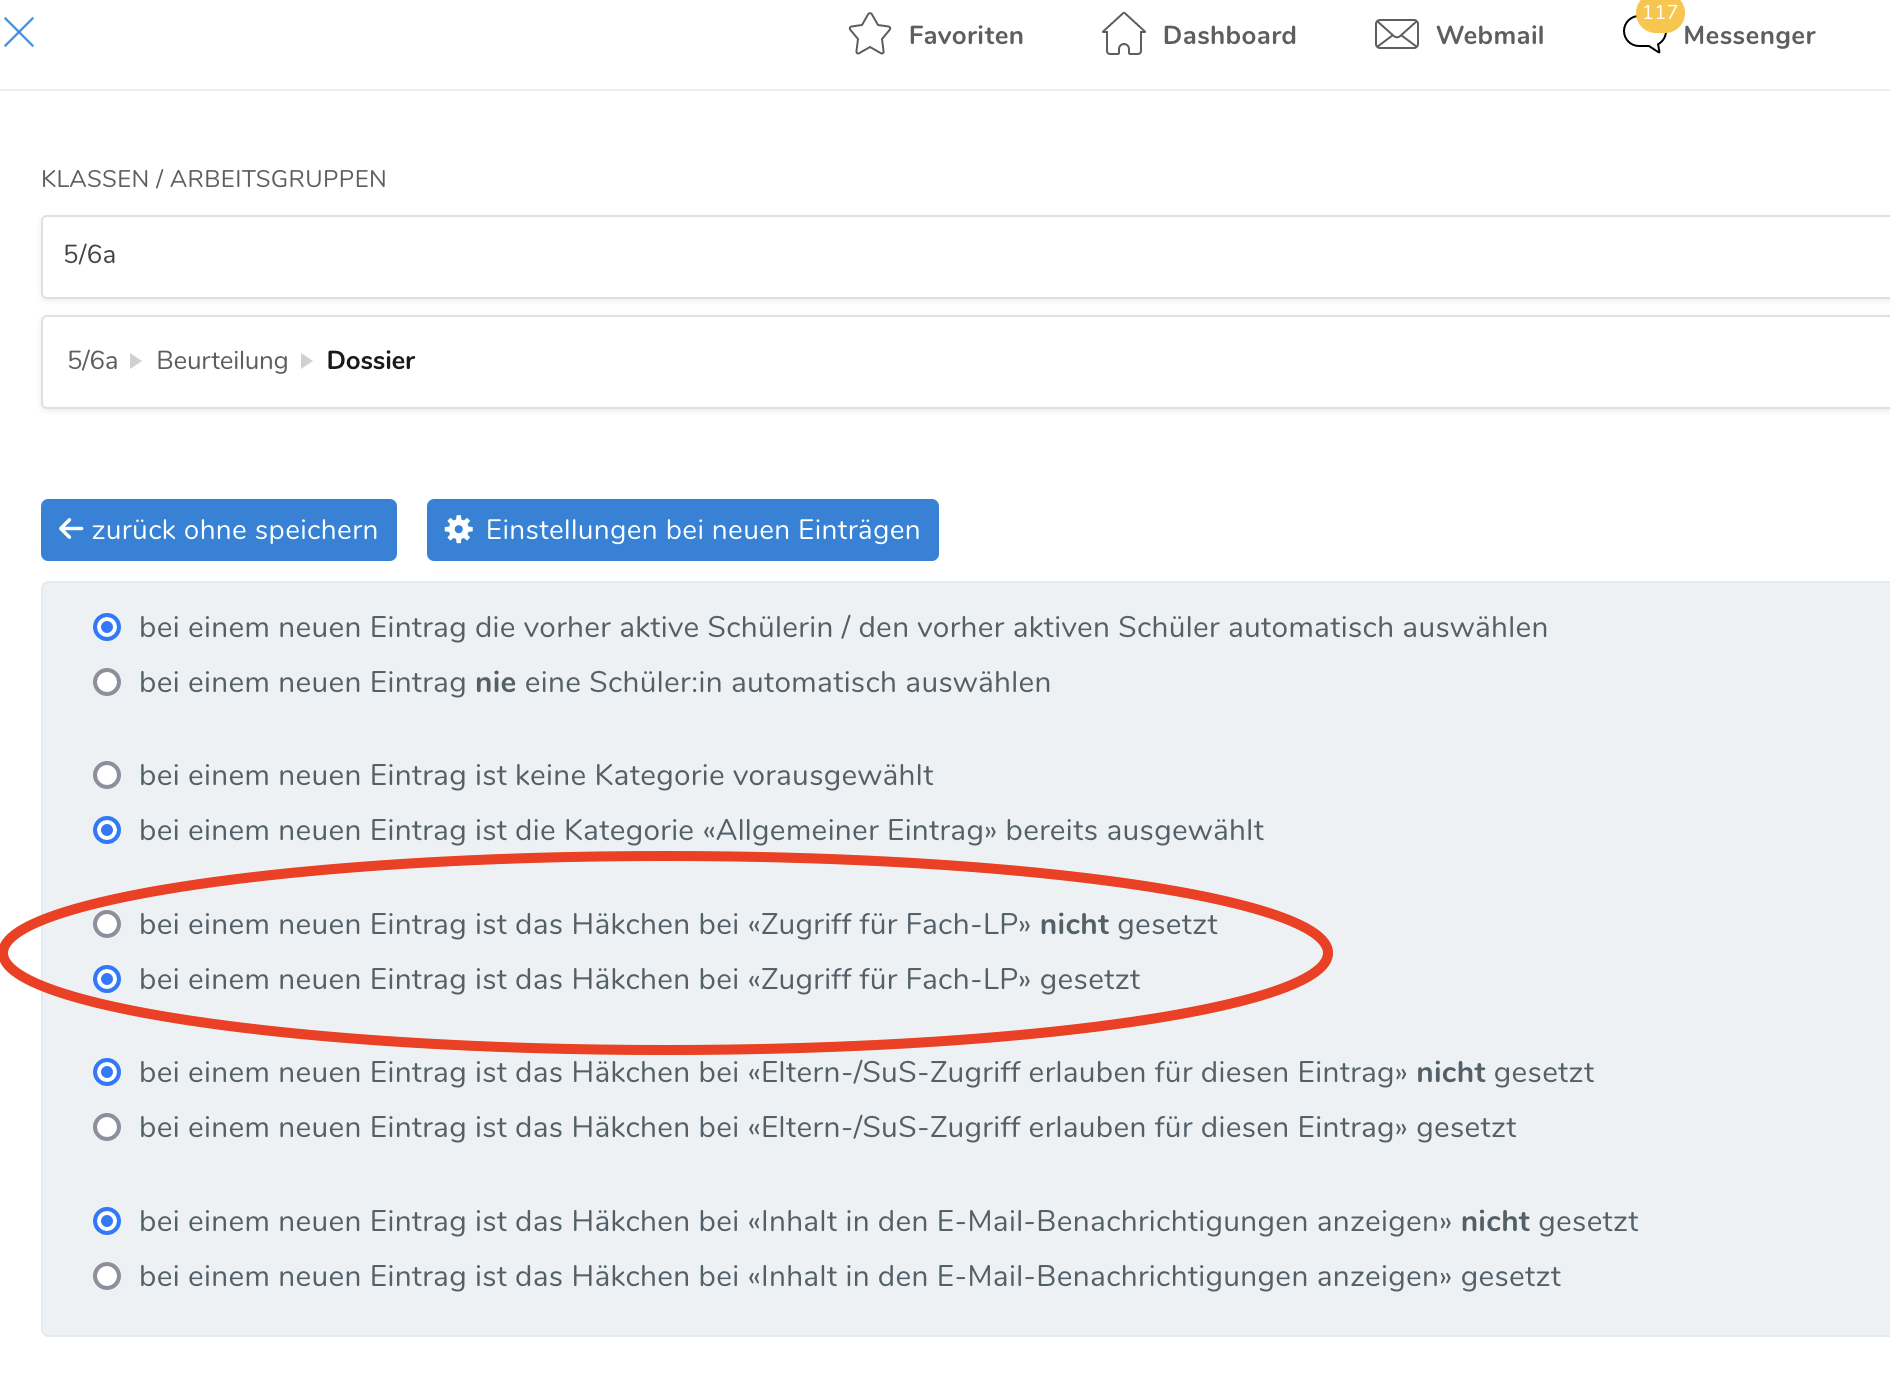The width and height of the screenshot is (1890, 1381).
Task: Click the arrow after Beurteilung in breadcrumb
Action: coord(307,361)
